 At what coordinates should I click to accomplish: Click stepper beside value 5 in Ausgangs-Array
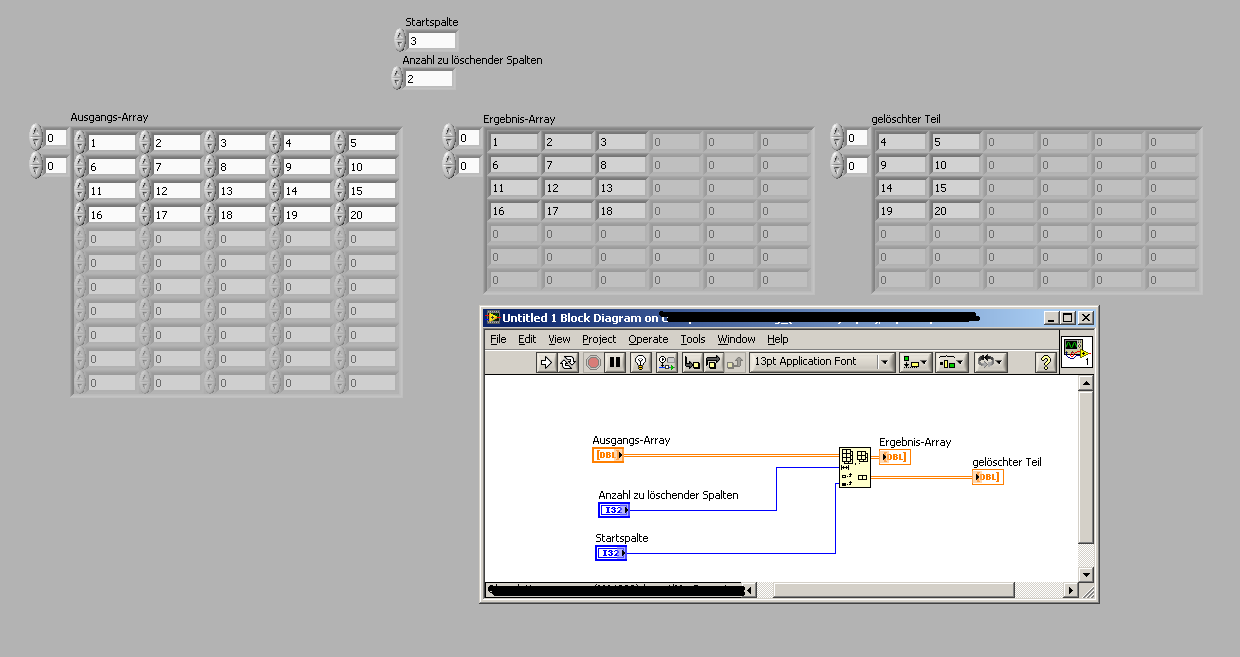click(339, 143)
